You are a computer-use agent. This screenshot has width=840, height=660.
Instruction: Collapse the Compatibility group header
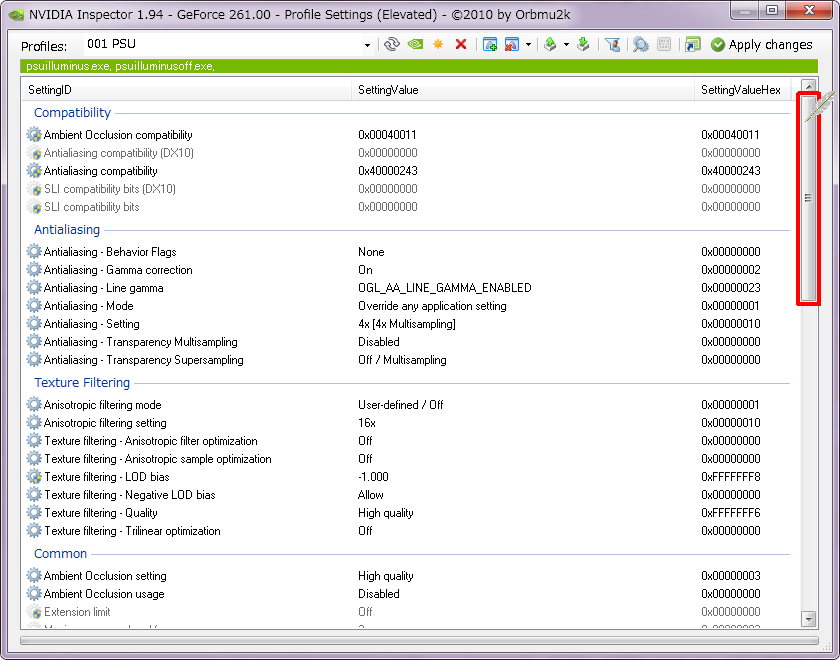click(x=72, y=112)
